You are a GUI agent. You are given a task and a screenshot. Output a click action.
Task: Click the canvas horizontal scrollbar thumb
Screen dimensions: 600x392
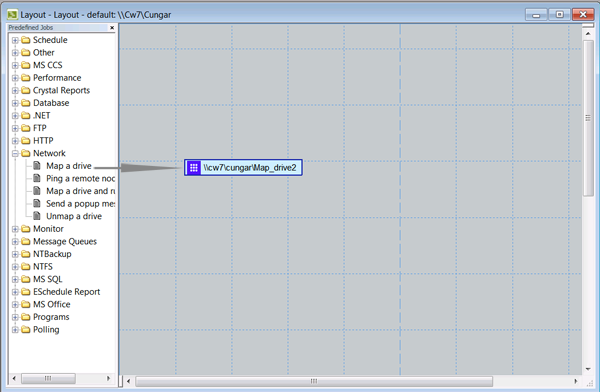pos(314,381)
